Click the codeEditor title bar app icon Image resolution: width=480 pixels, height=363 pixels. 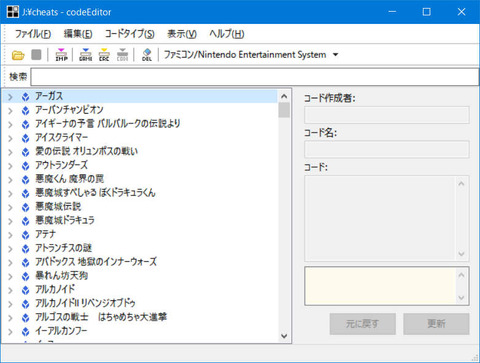(x=13, y=12)
